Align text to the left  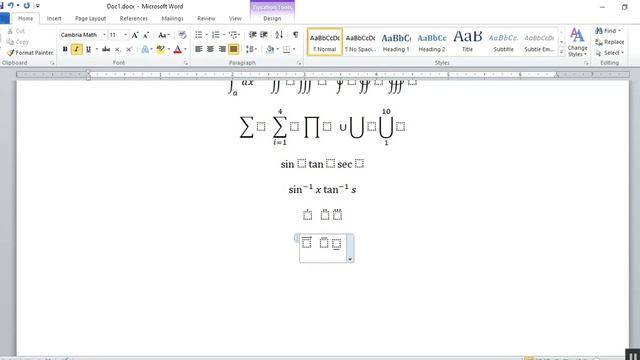point(199,49)
